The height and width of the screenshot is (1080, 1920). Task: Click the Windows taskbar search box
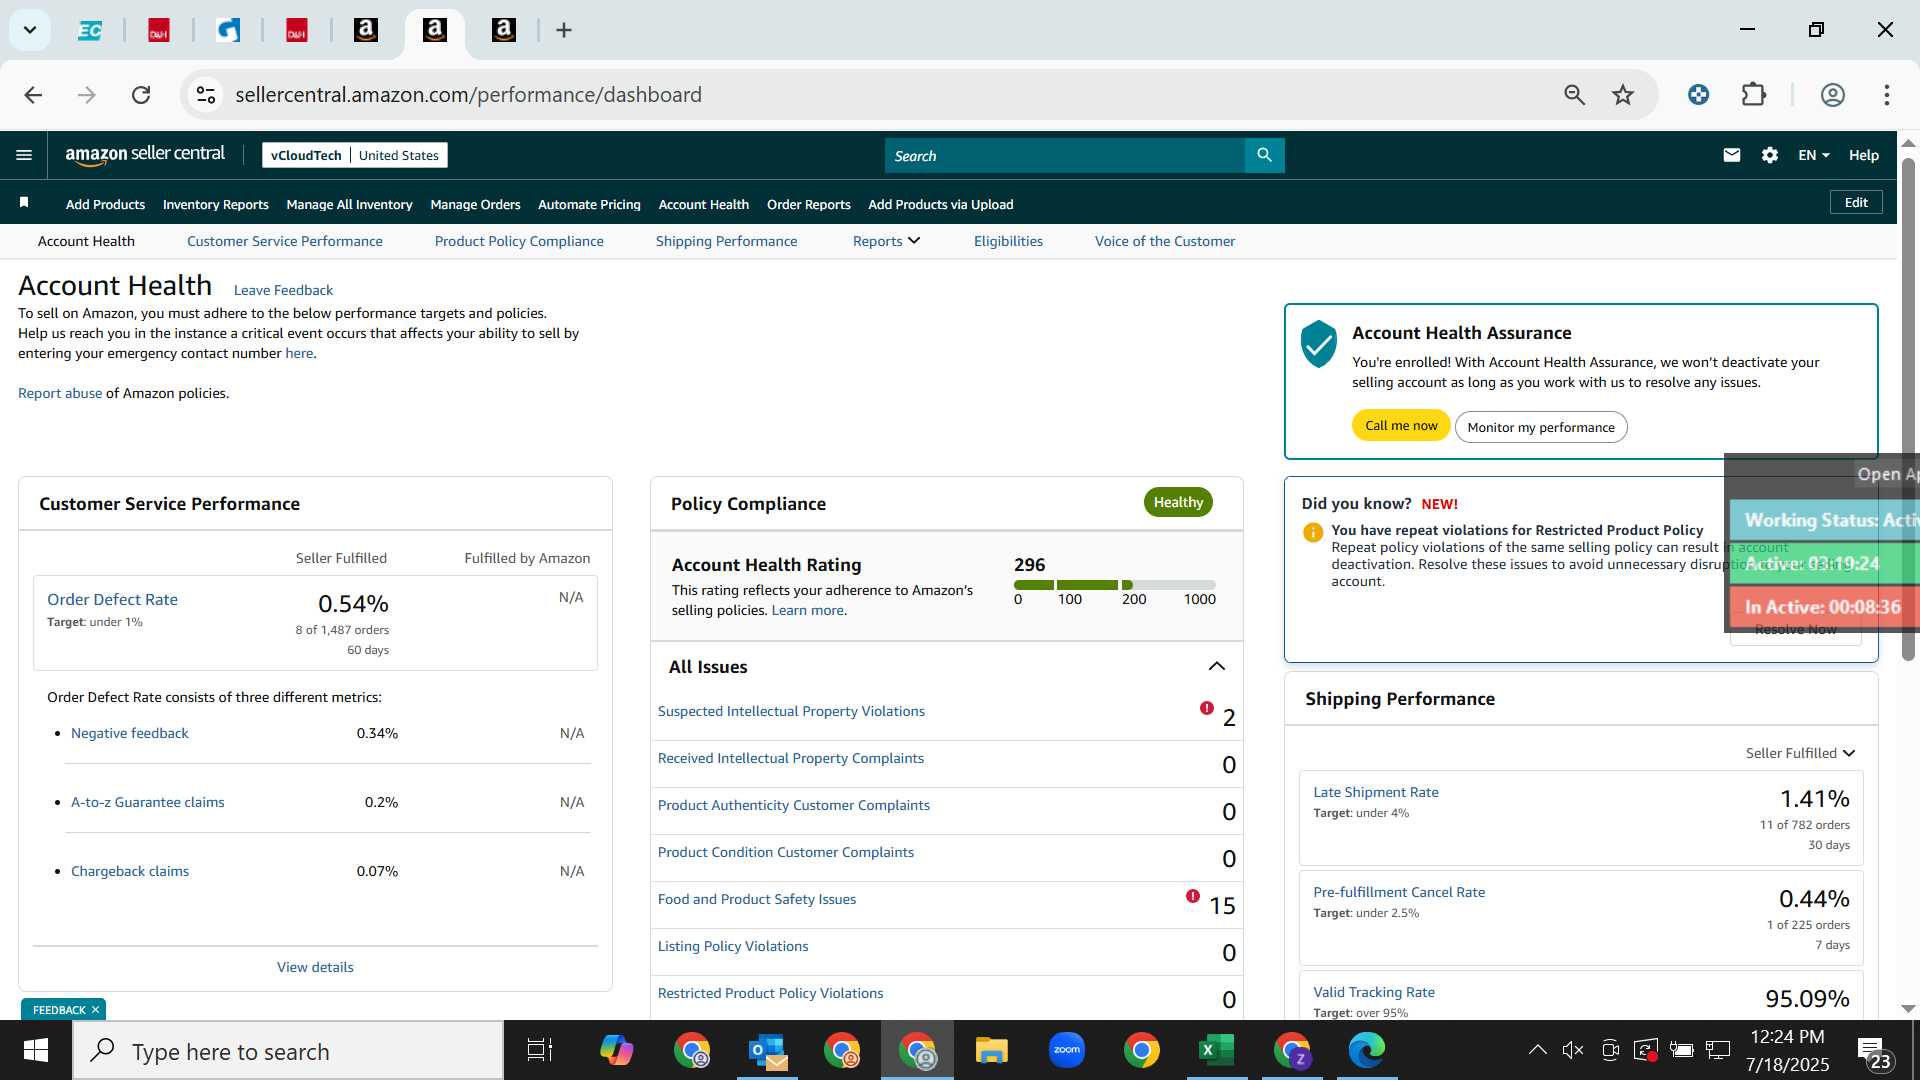[x=288, y=1051]
